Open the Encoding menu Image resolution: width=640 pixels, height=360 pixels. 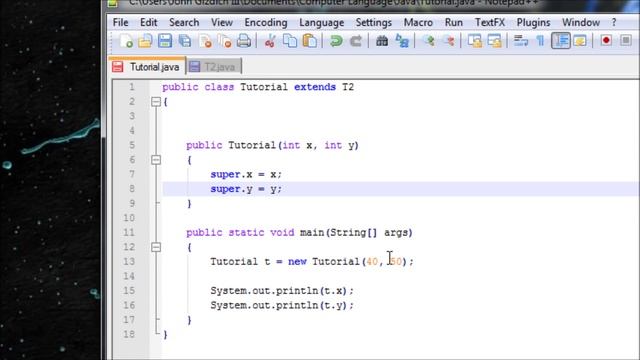click(266, 22)
